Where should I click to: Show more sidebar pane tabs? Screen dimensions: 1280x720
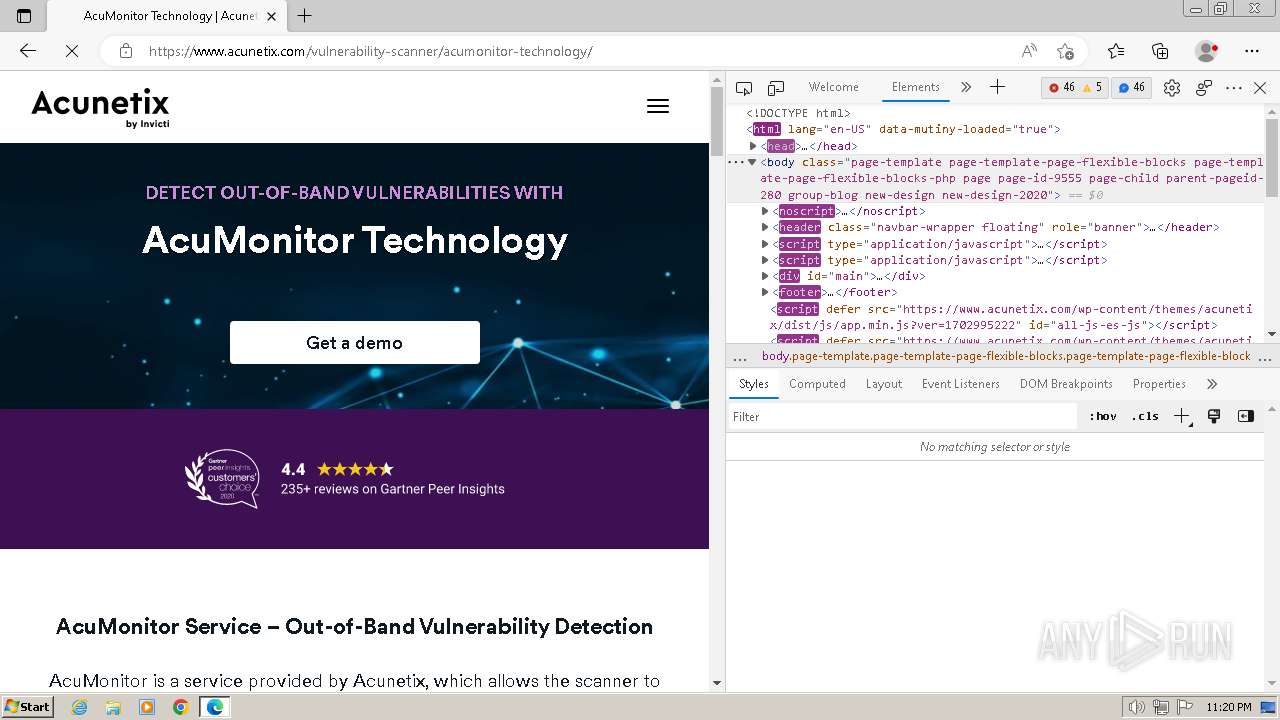[1212, 384]
